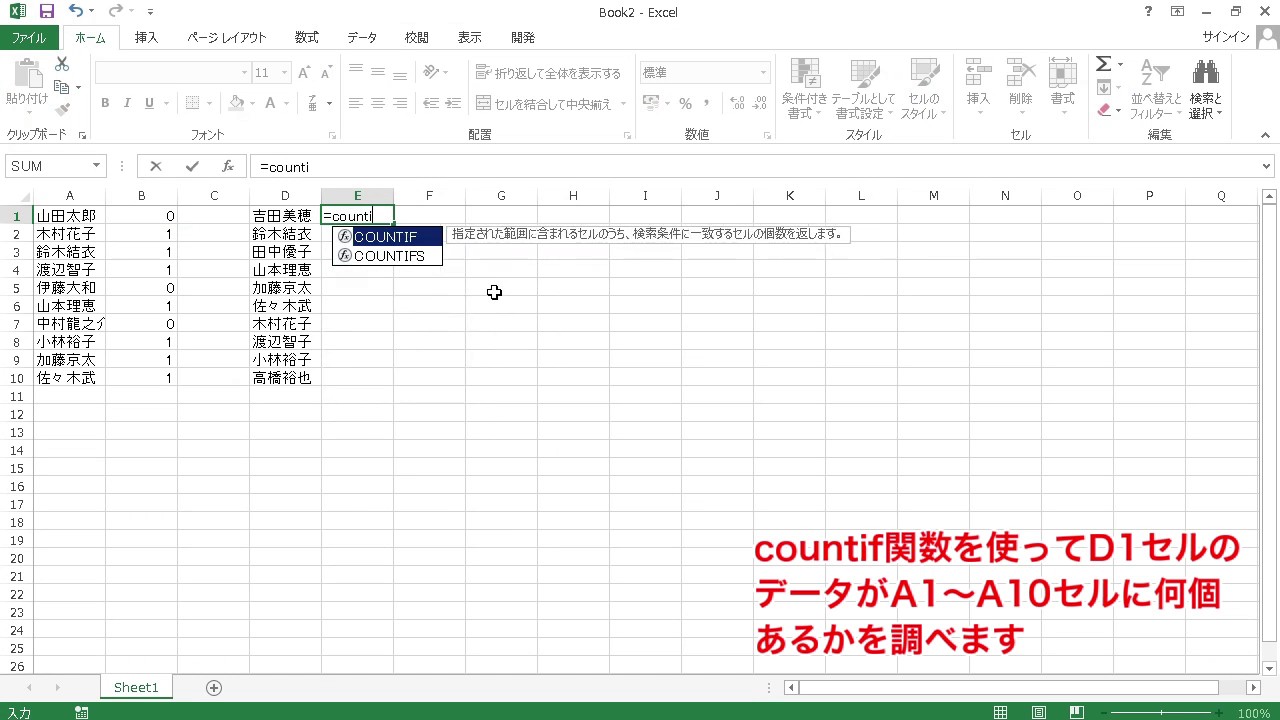
Task: Click the Cut scissors icon
Action: pyautogui.click(x=62, y=64)
